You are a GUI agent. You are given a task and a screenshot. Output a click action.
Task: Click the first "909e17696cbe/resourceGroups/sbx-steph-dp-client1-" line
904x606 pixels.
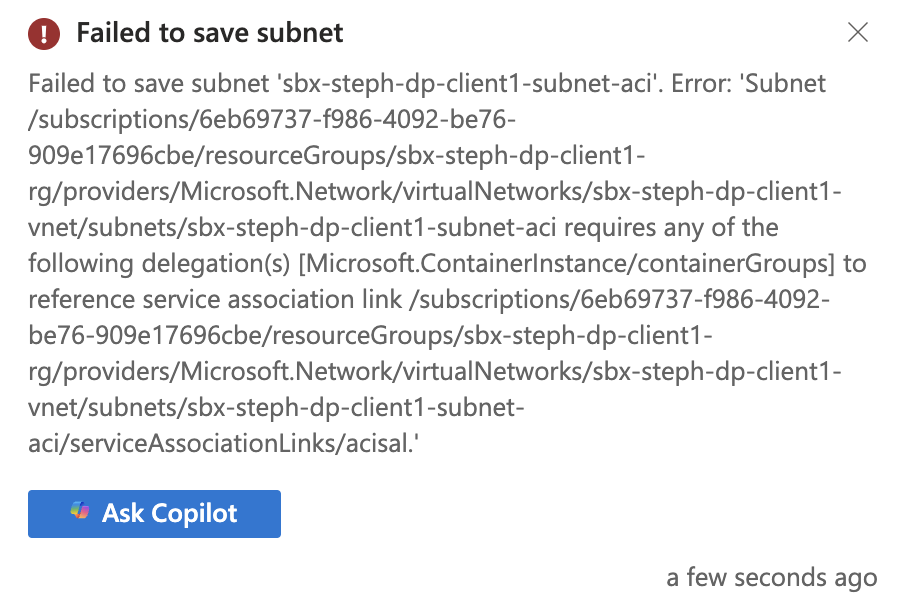click(x=338, y=157)
